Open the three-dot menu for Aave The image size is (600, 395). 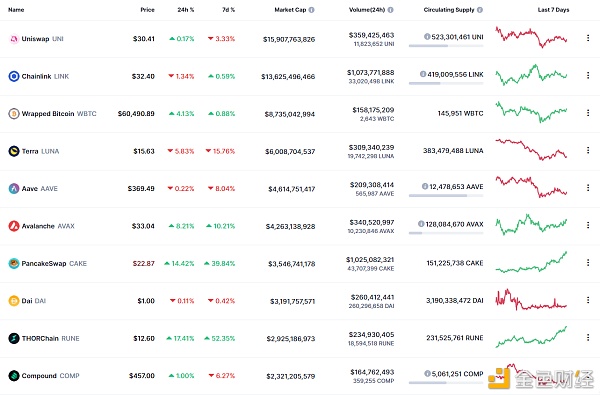[x=588, y=188]
